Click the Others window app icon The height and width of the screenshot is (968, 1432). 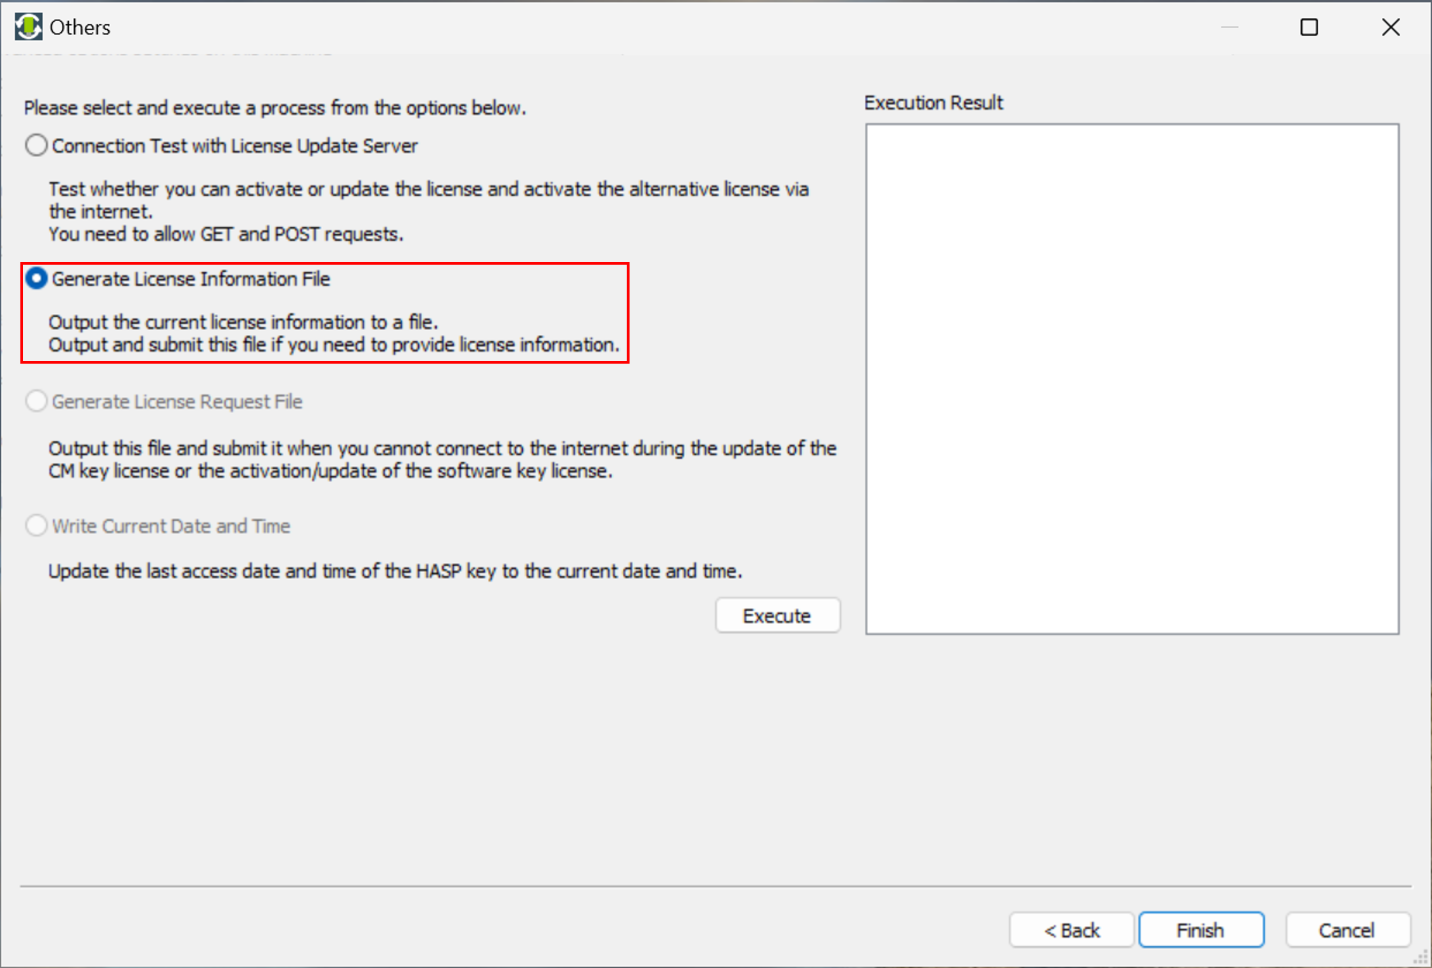[28, 27]
